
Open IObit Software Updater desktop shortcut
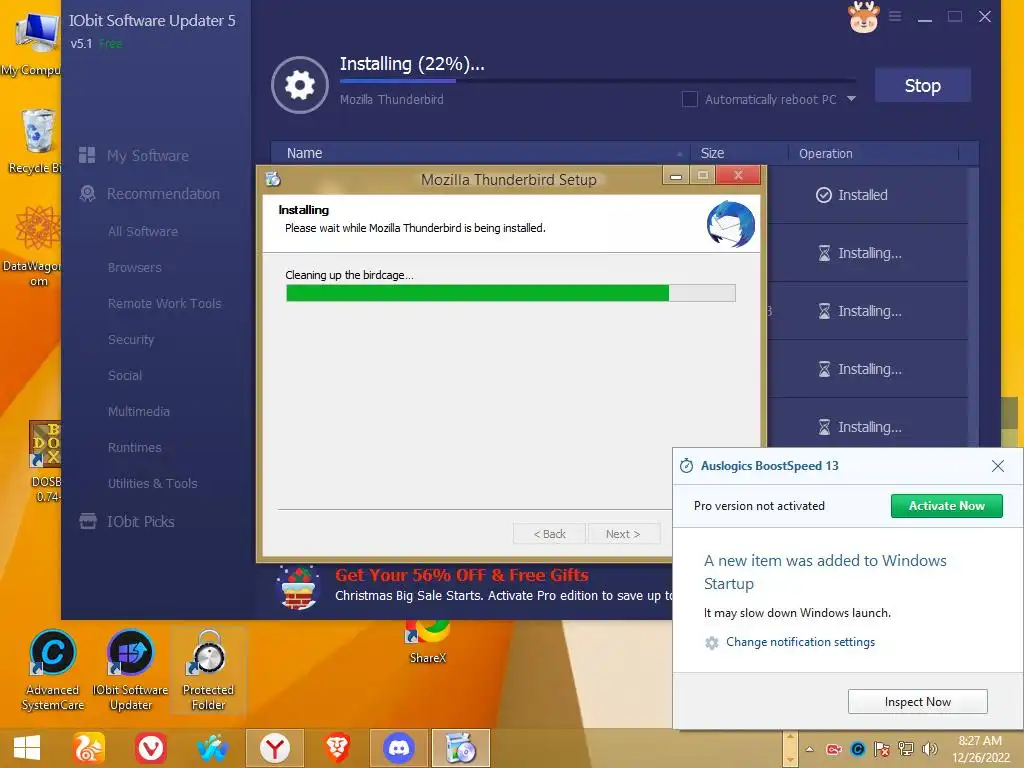click(x=131, y=669)
